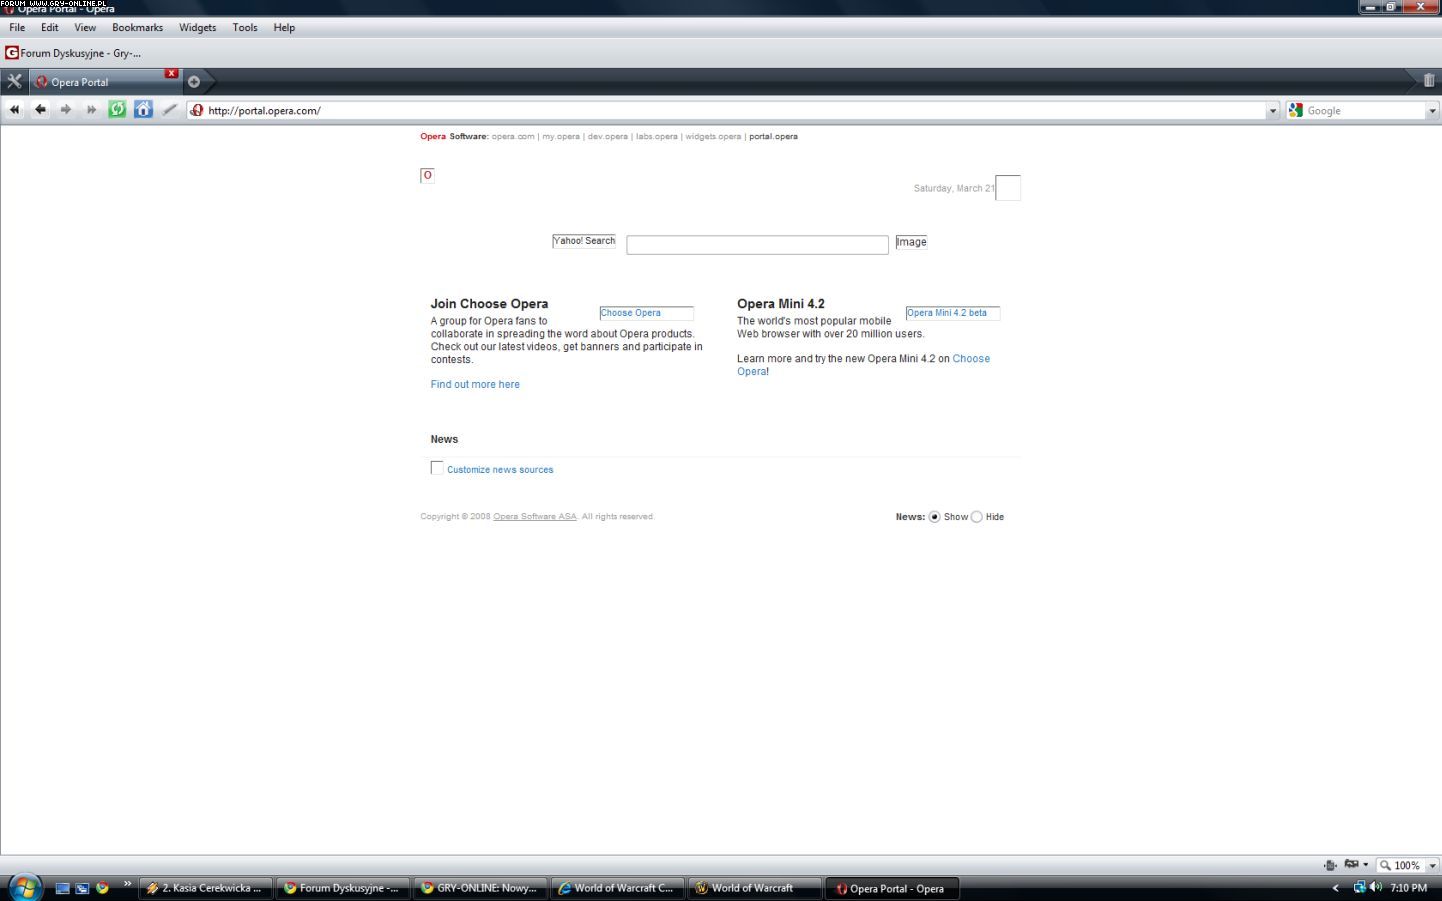Follow the 'Find out more here' link

click(x=475, y=385)
